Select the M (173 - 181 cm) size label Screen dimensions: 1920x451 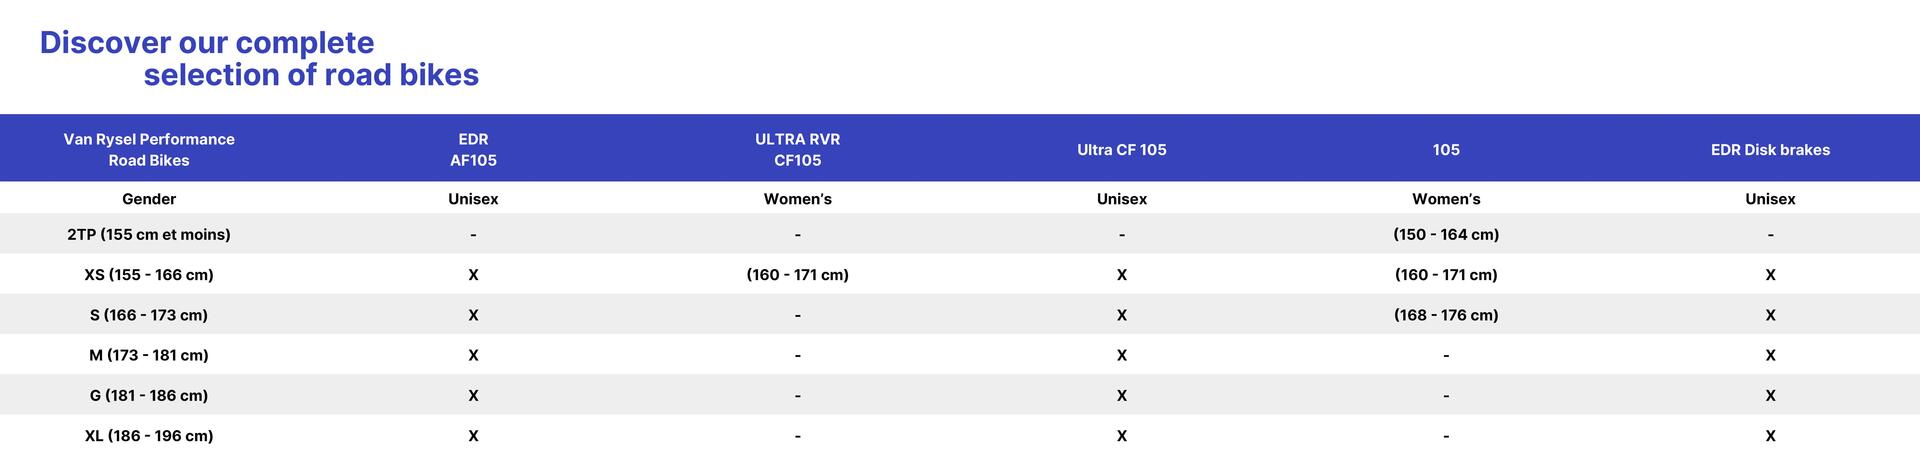pyautogui.click(x=149, y=355)
